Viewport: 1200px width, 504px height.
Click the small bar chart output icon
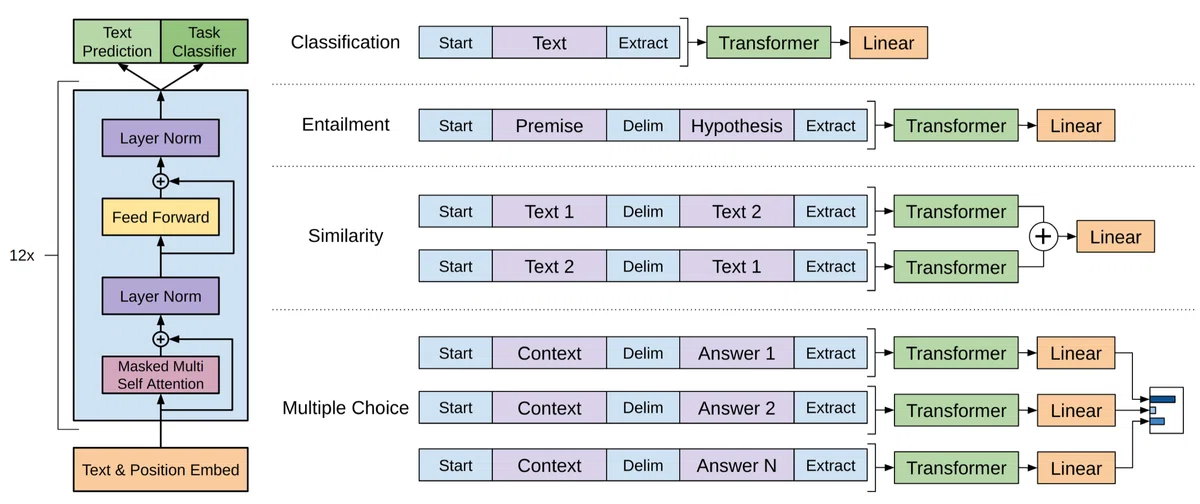pos(1163,408)
